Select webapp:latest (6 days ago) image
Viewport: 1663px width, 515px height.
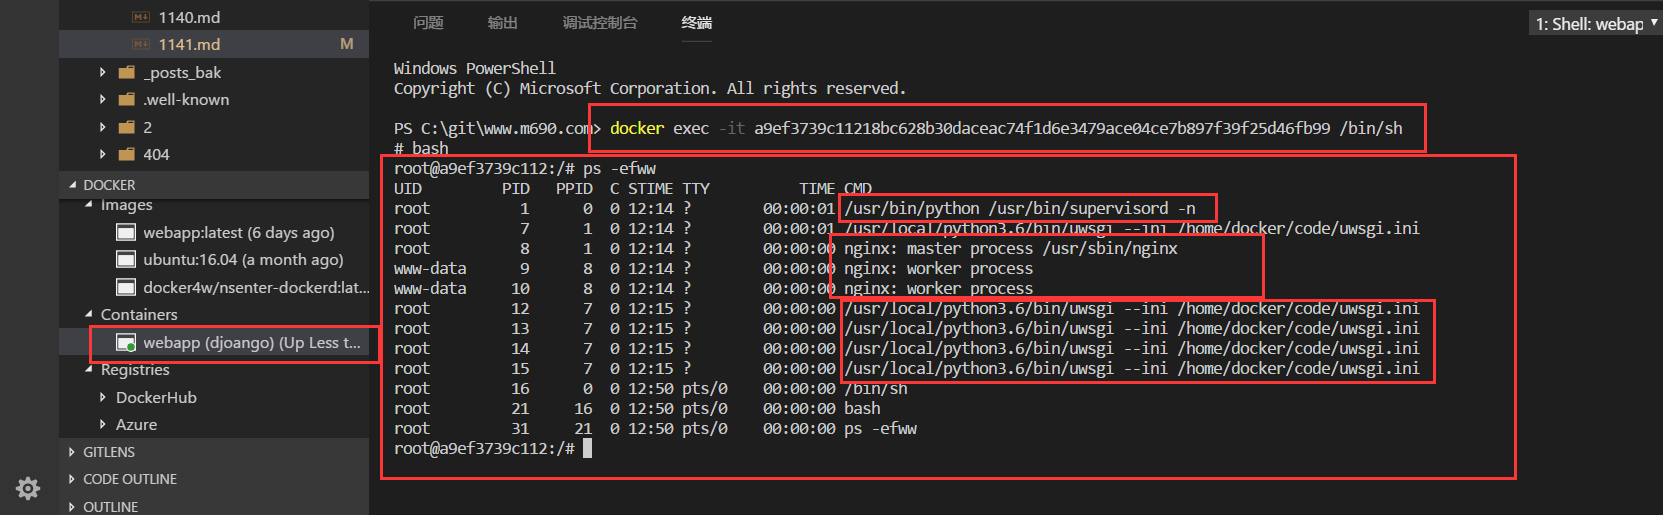tap(238, 232)
